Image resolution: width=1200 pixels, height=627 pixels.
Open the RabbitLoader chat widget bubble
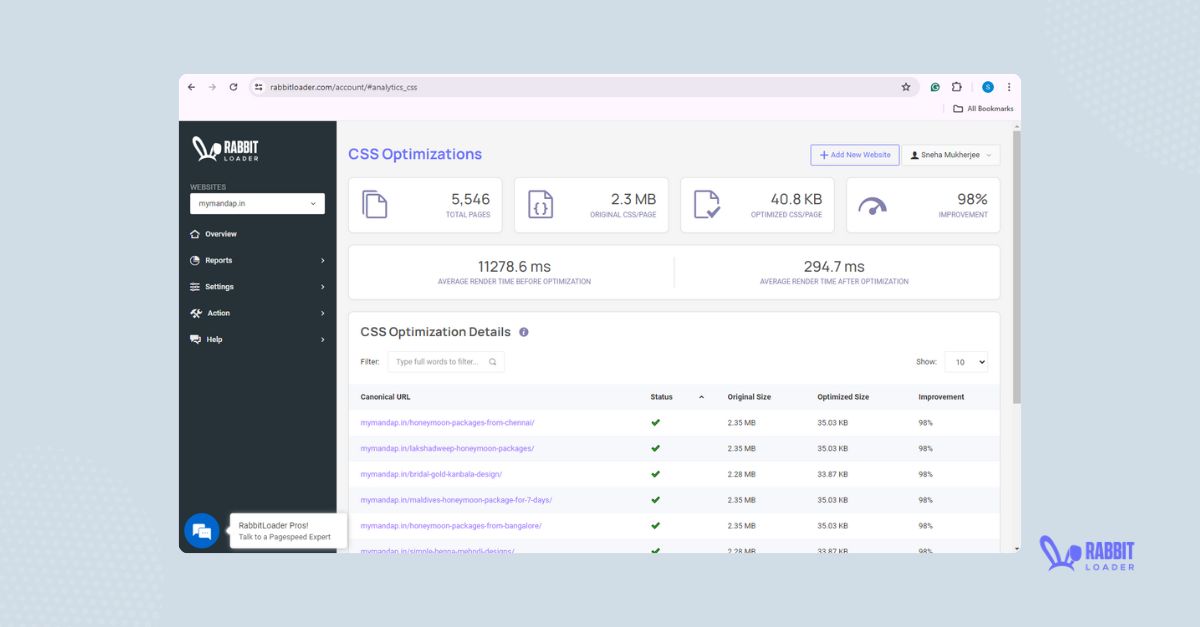pyautogui.click(x=202, y=530)
